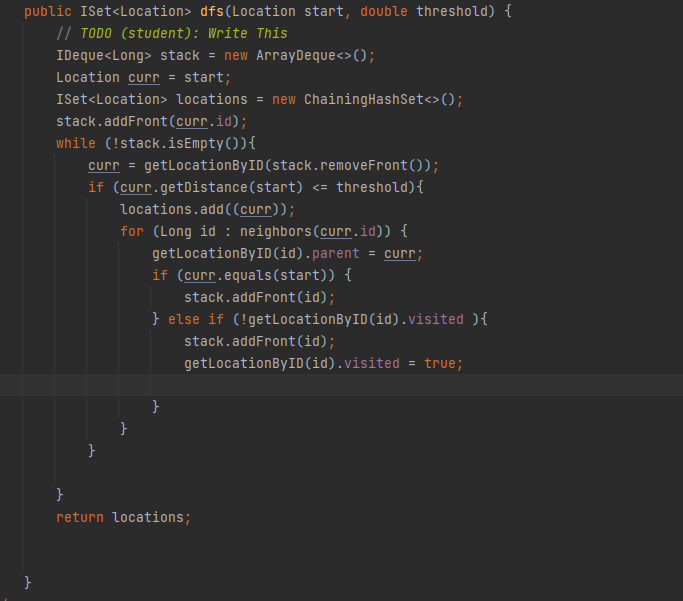683x601 pixels.
Task: Click the true literal in visited assignment
Action: coord(440,363)
